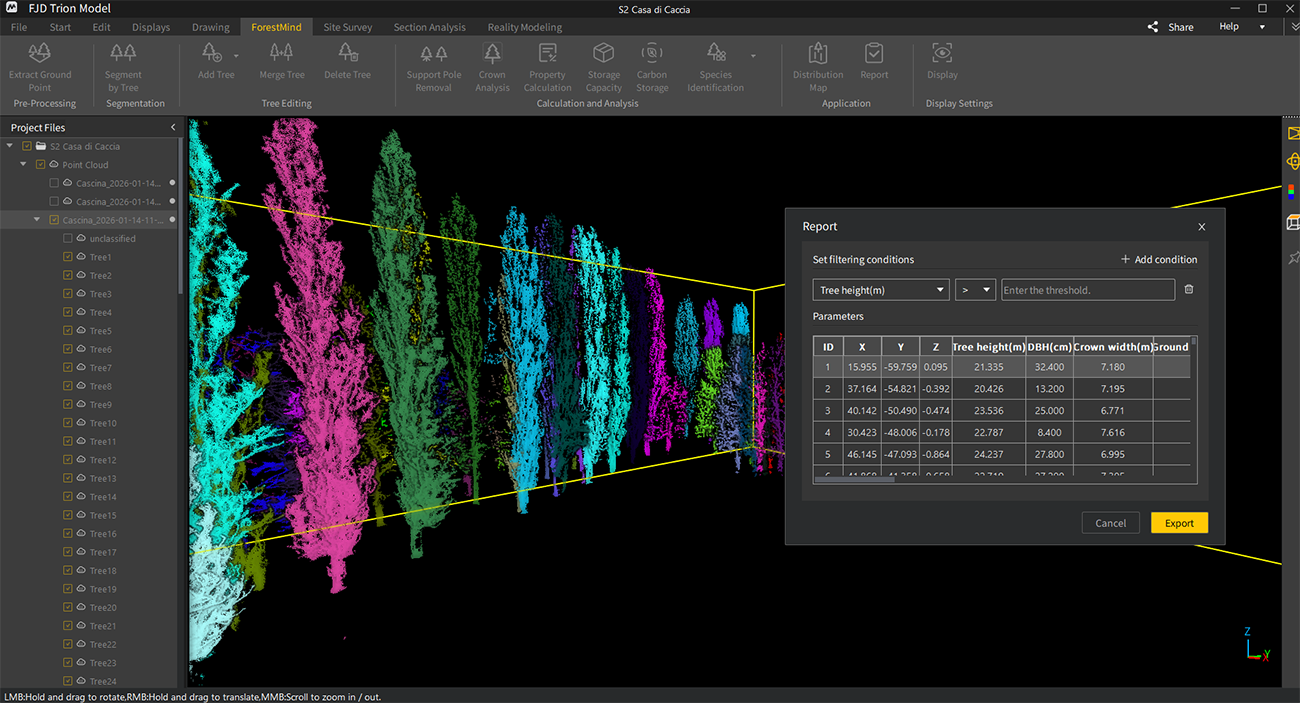
Task: Open the Section Analysis tab
Action: [x=429, y=27]
